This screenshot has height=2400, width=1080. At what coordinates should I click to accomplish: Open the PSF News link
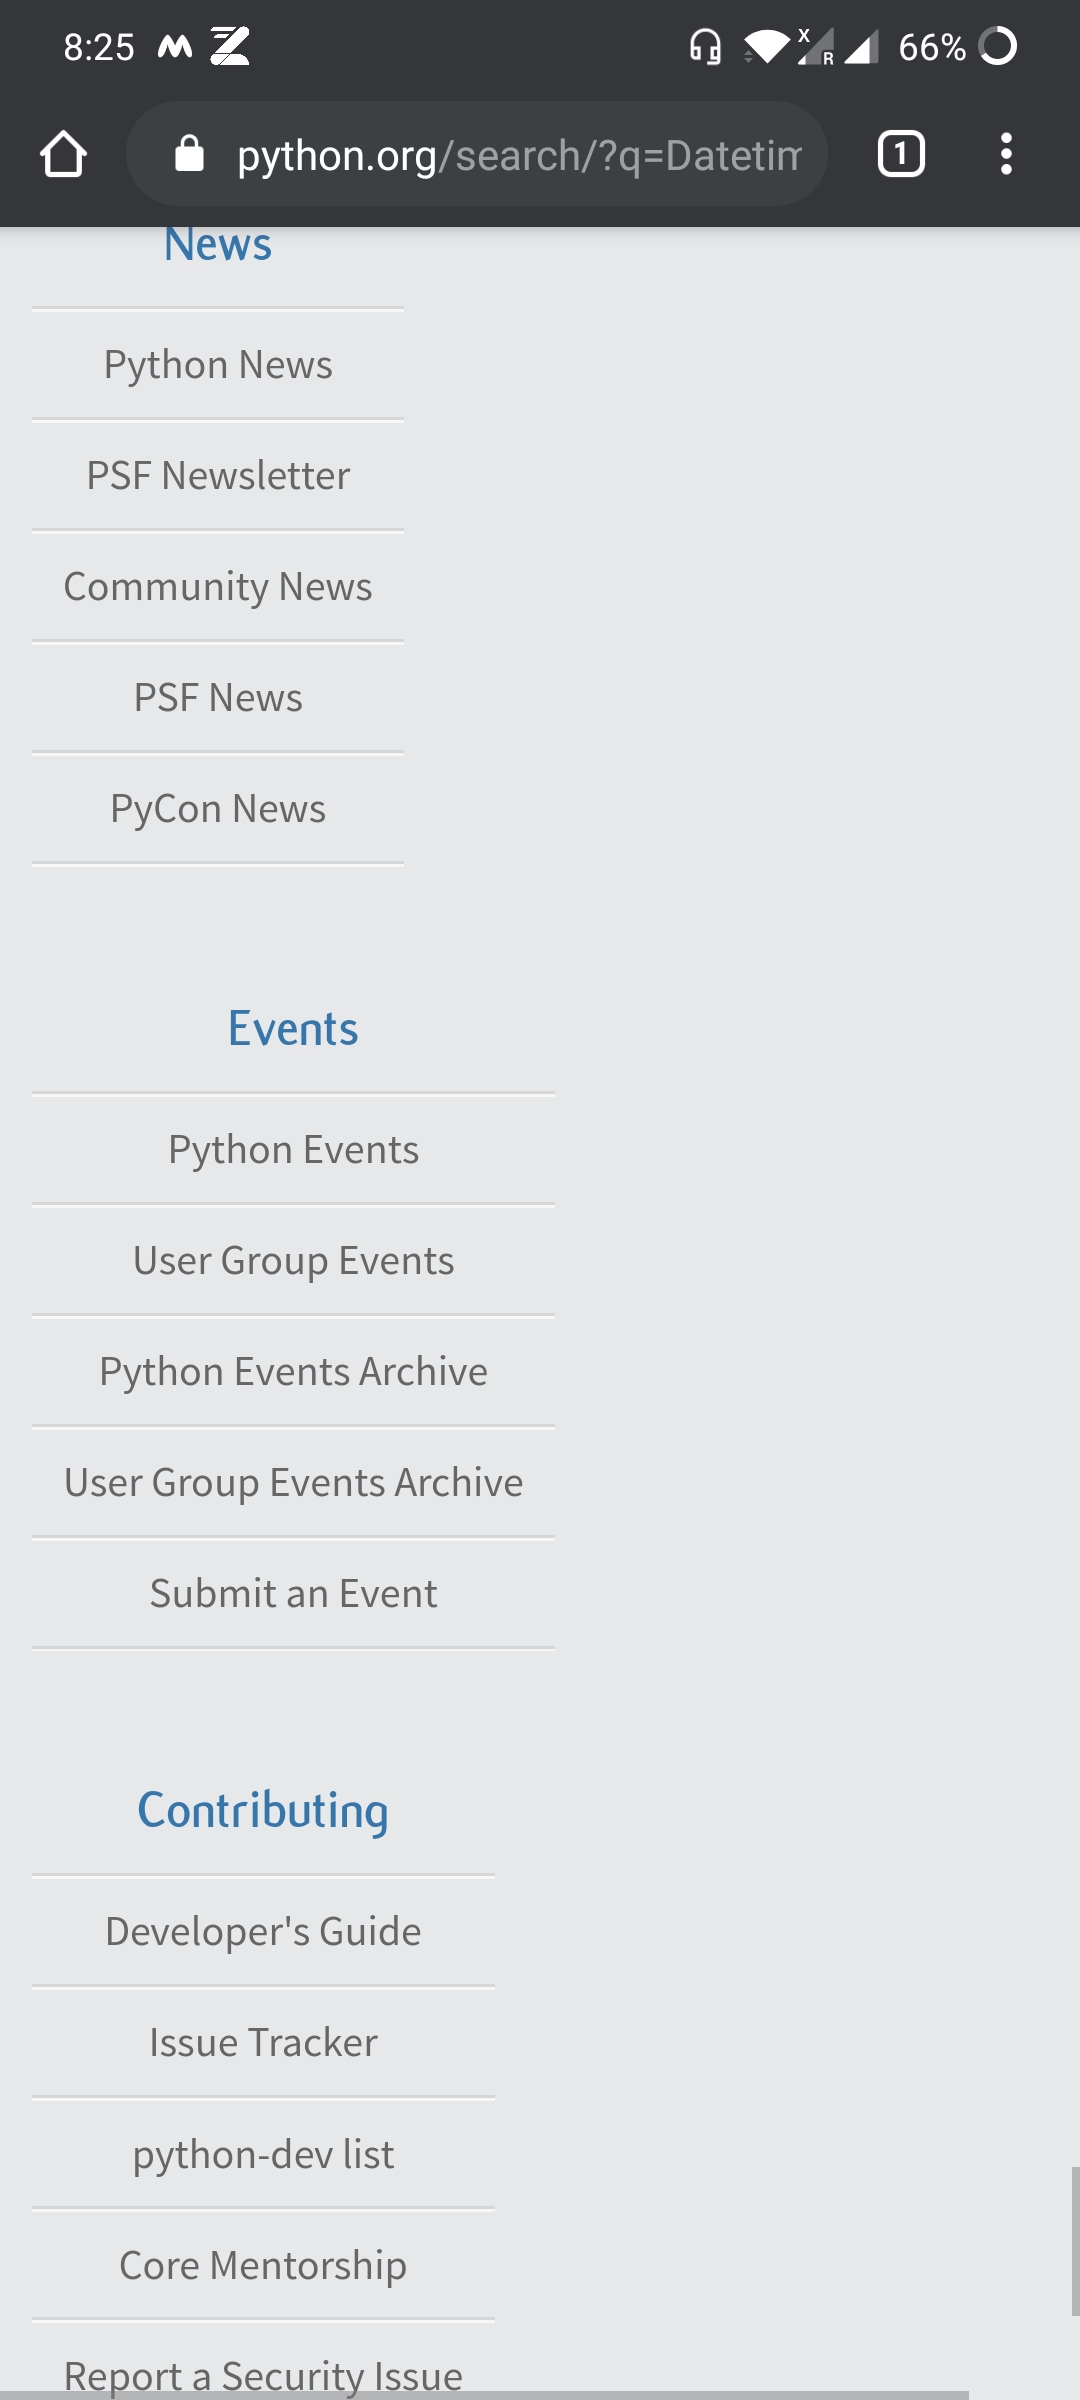click(x=218, y=698)
